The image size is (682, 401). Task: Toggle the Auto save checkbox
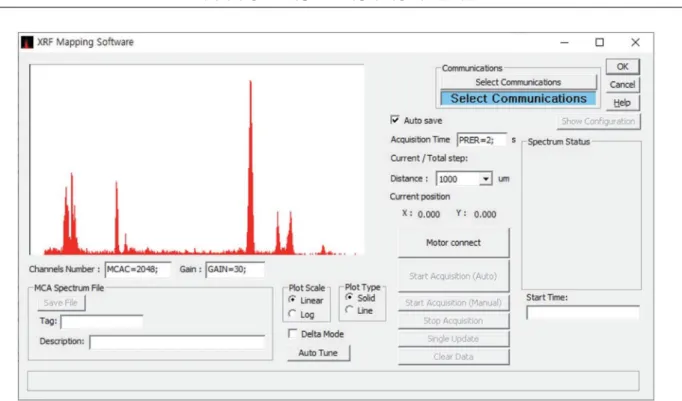[395, 120]
